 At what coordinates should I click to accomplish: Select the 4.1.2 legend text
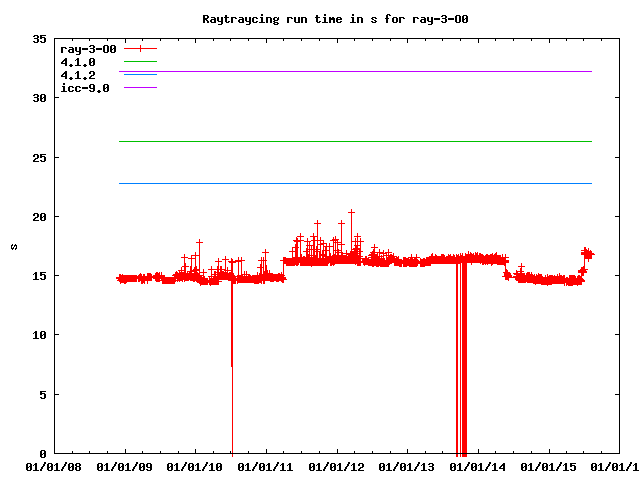click(x=78, y=75)
